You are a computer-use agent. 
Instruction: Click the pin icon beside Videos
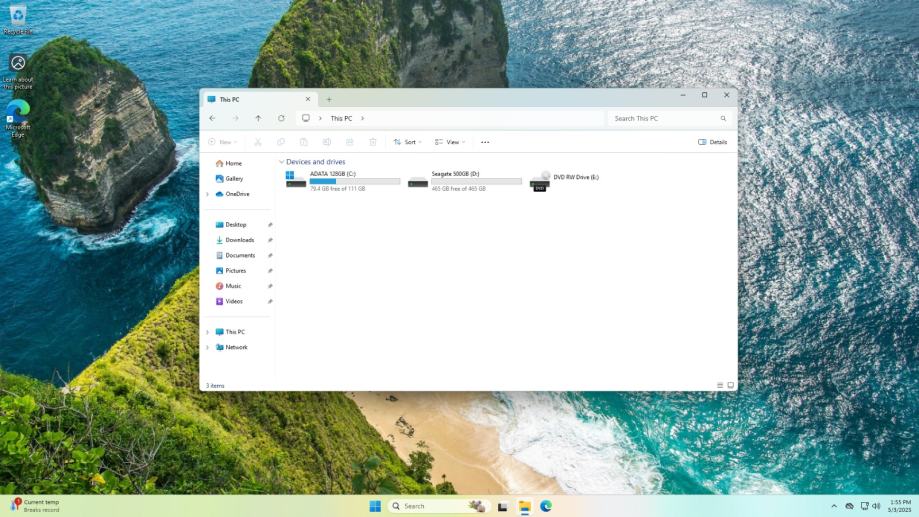pos(270,301)
